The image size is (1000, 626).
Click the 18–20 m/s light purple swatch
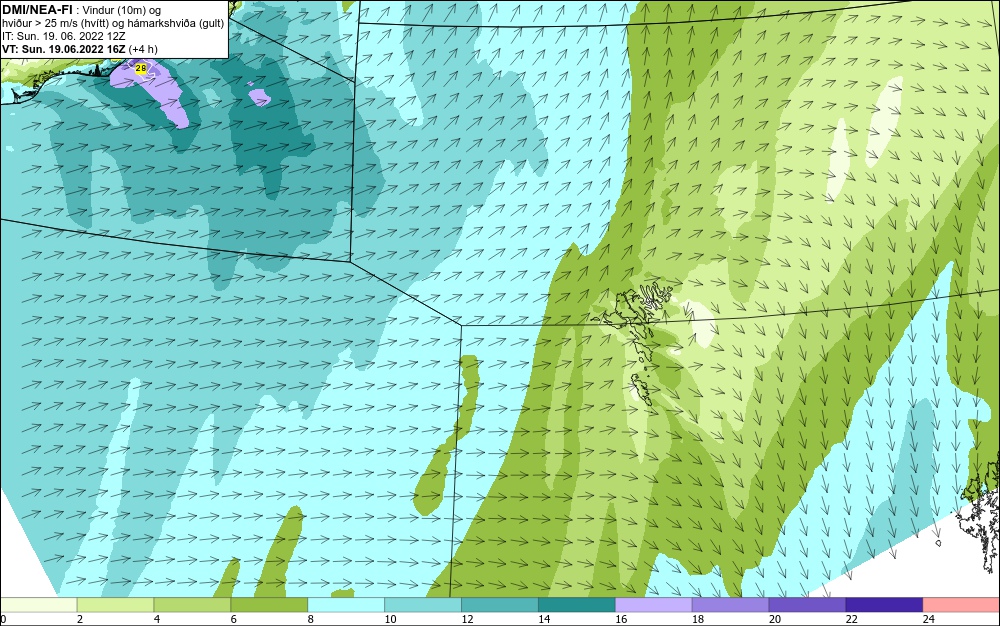click(730, 605)
